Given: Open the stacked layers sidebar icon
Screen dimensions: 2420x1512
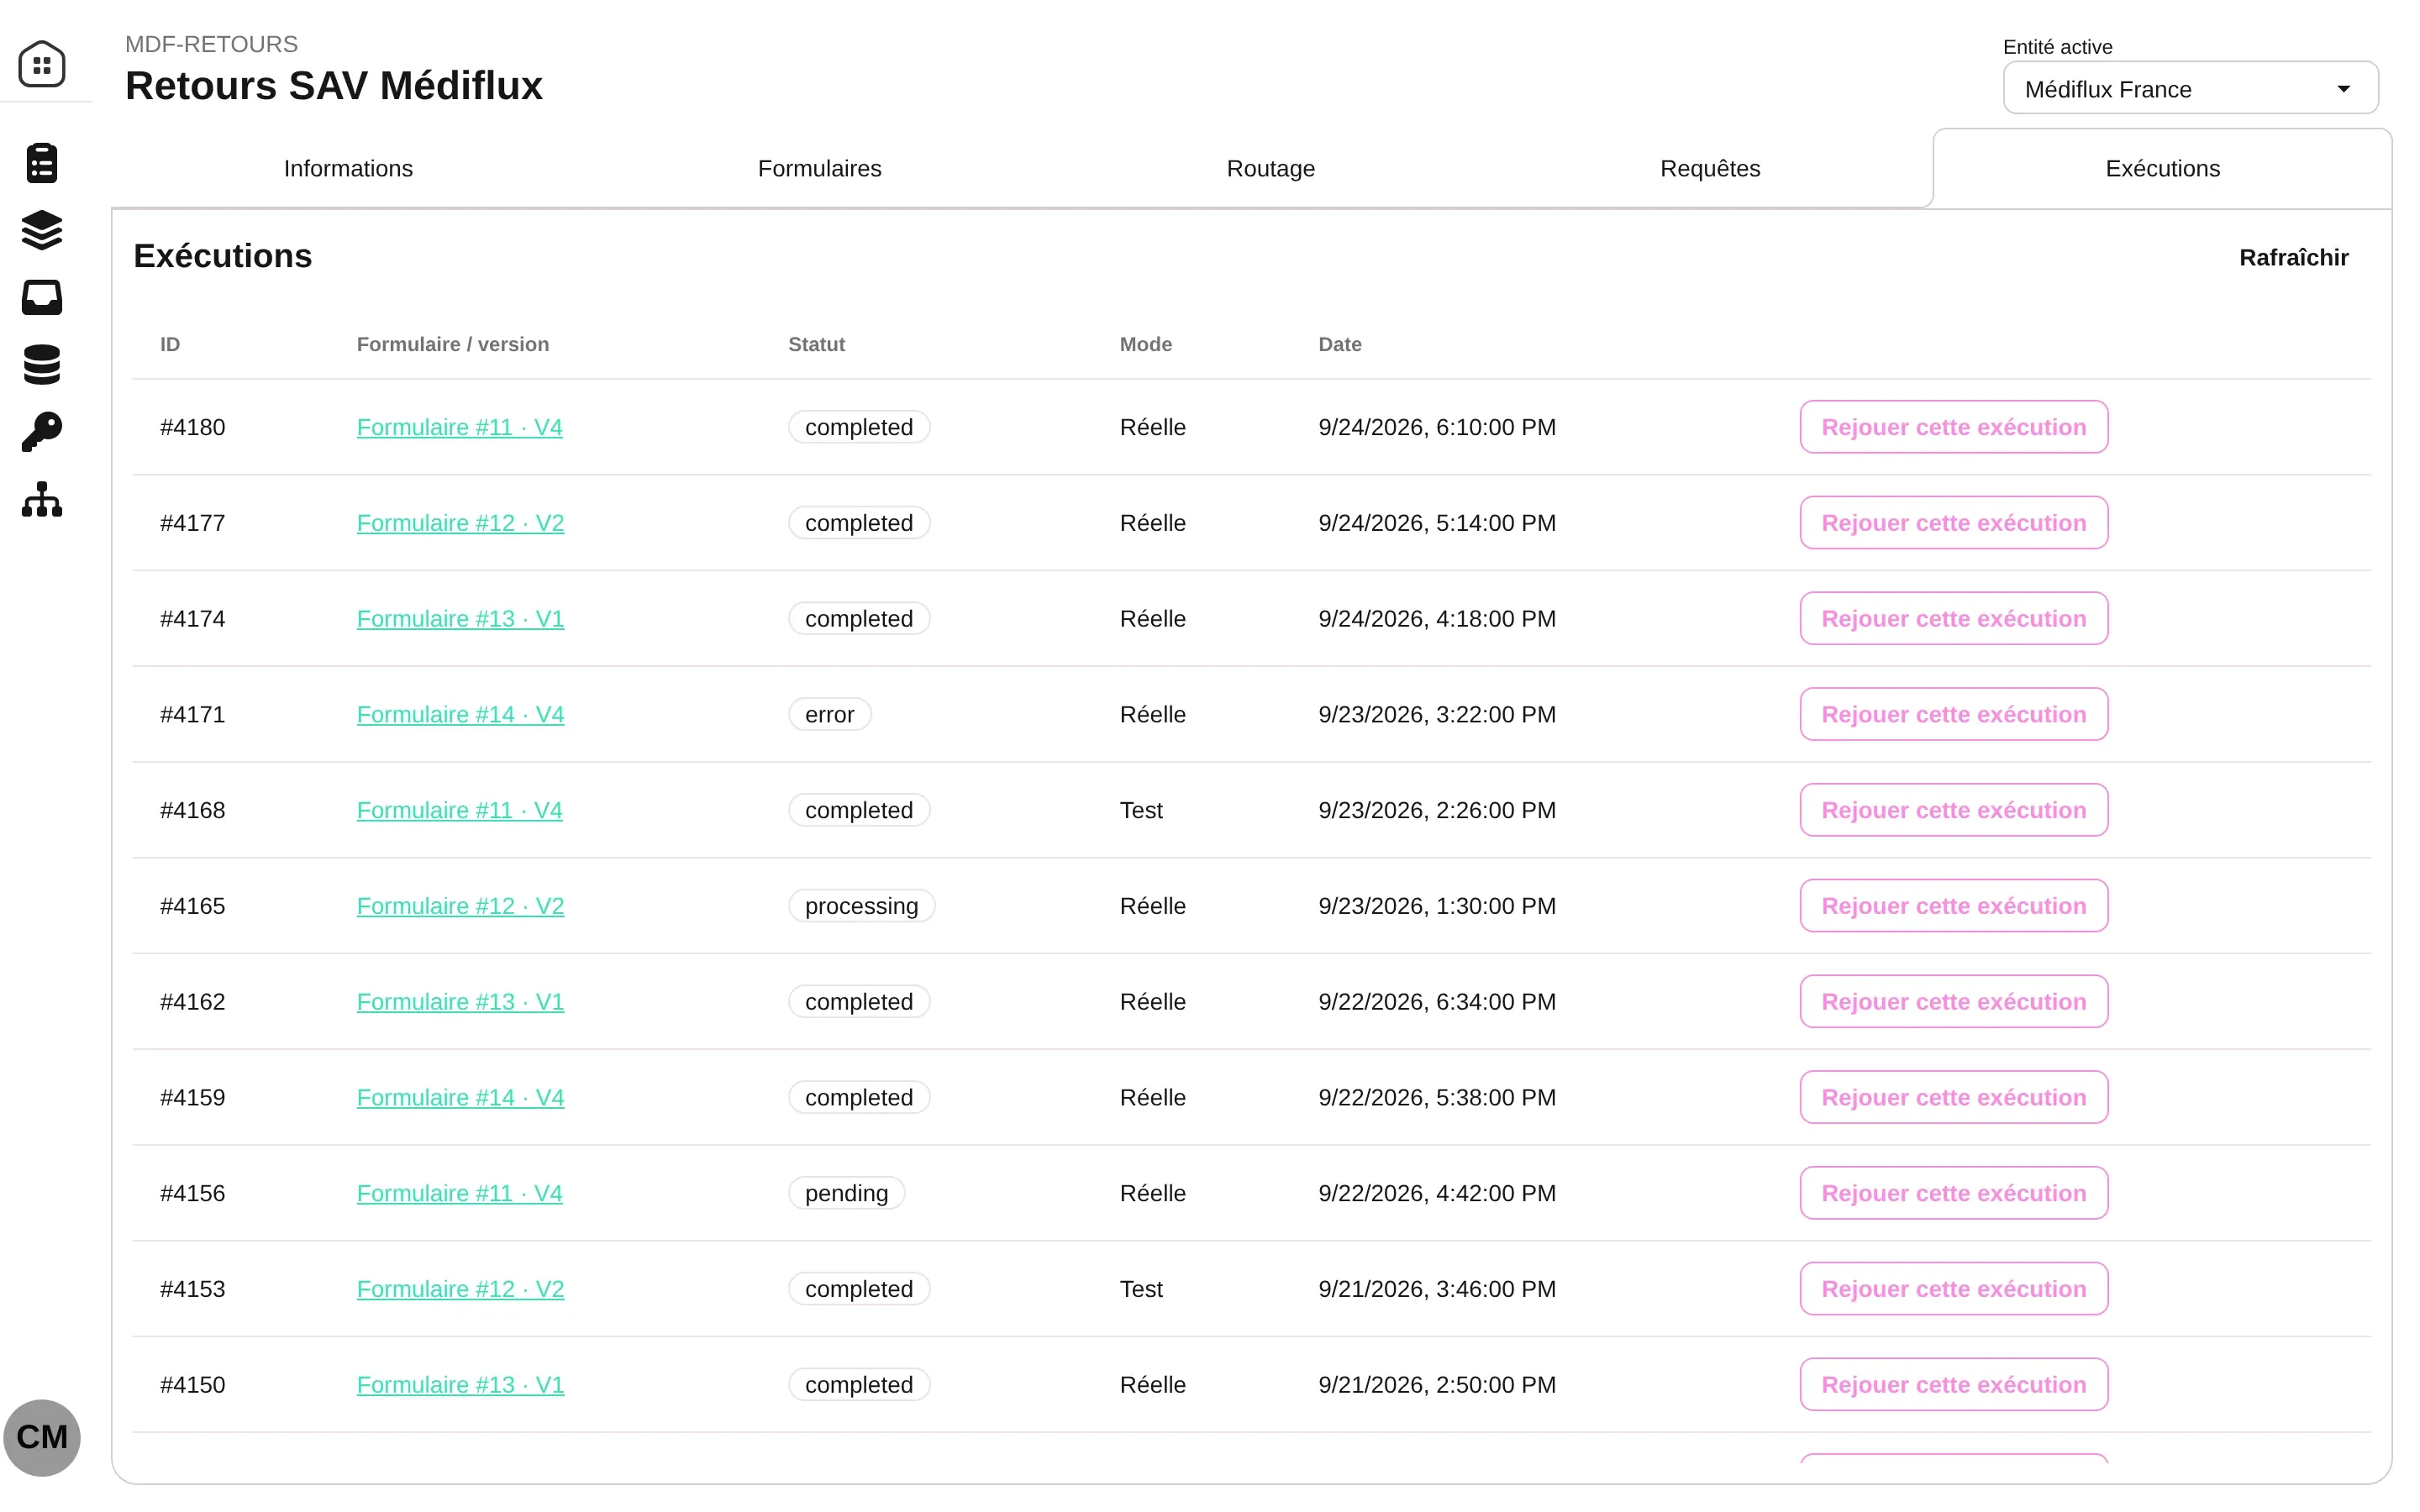Looking at the screenshot, I should pos(42,230).
